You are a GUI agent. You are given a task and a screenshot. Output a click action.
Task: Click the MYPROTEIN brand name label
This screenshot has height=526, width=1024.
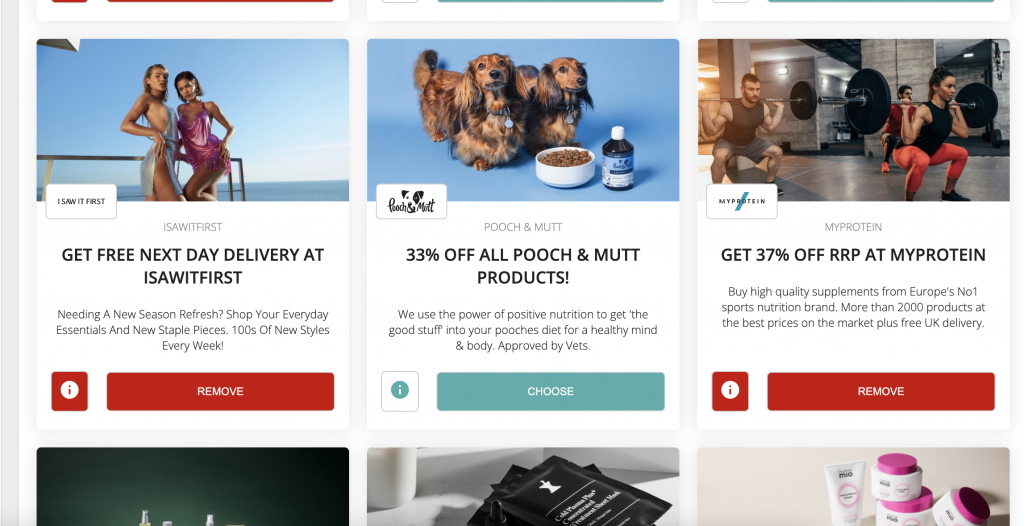(x=854, y=227)
